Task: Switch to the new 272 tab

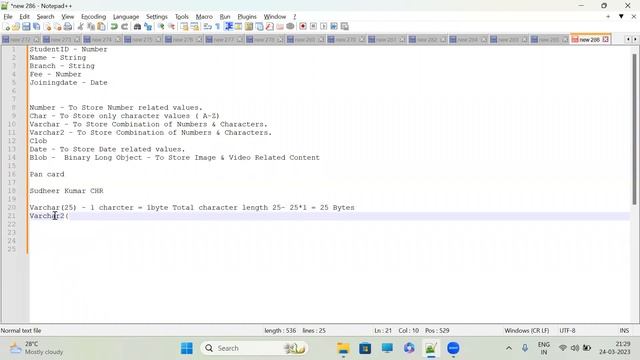Action: click(x=20, y=40)
